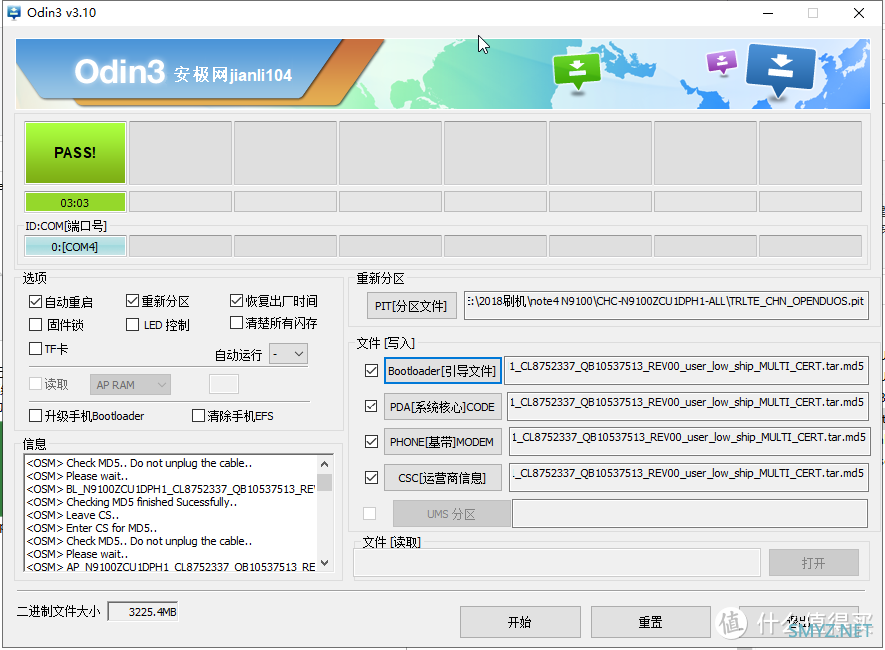Click the green download bubble icon in banner

coord(577,71)
